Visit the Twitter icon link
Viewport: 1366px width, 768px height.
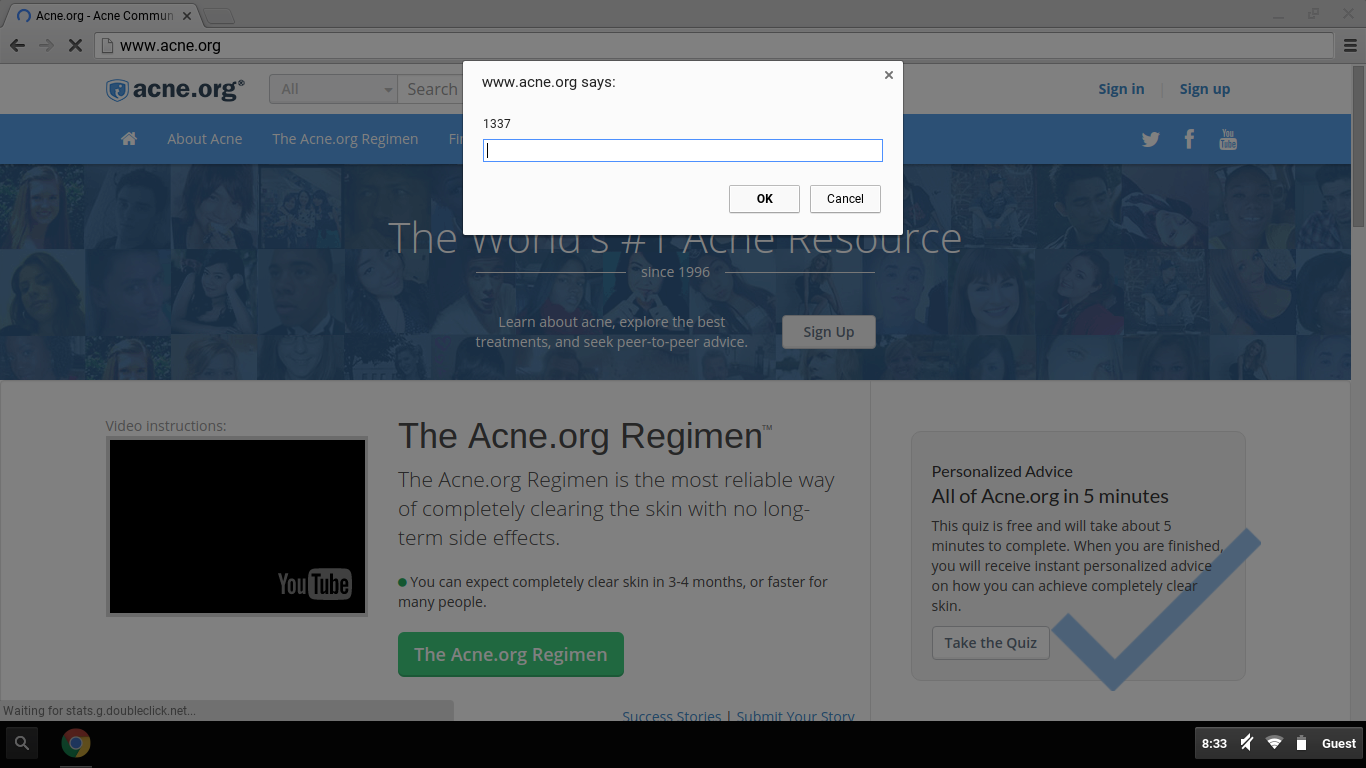[1151, 140]
